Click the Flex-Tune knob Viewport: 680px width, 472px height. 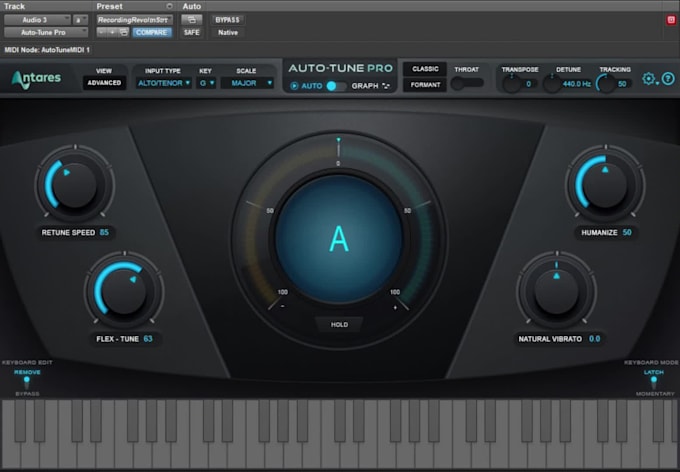pos(124,291)
